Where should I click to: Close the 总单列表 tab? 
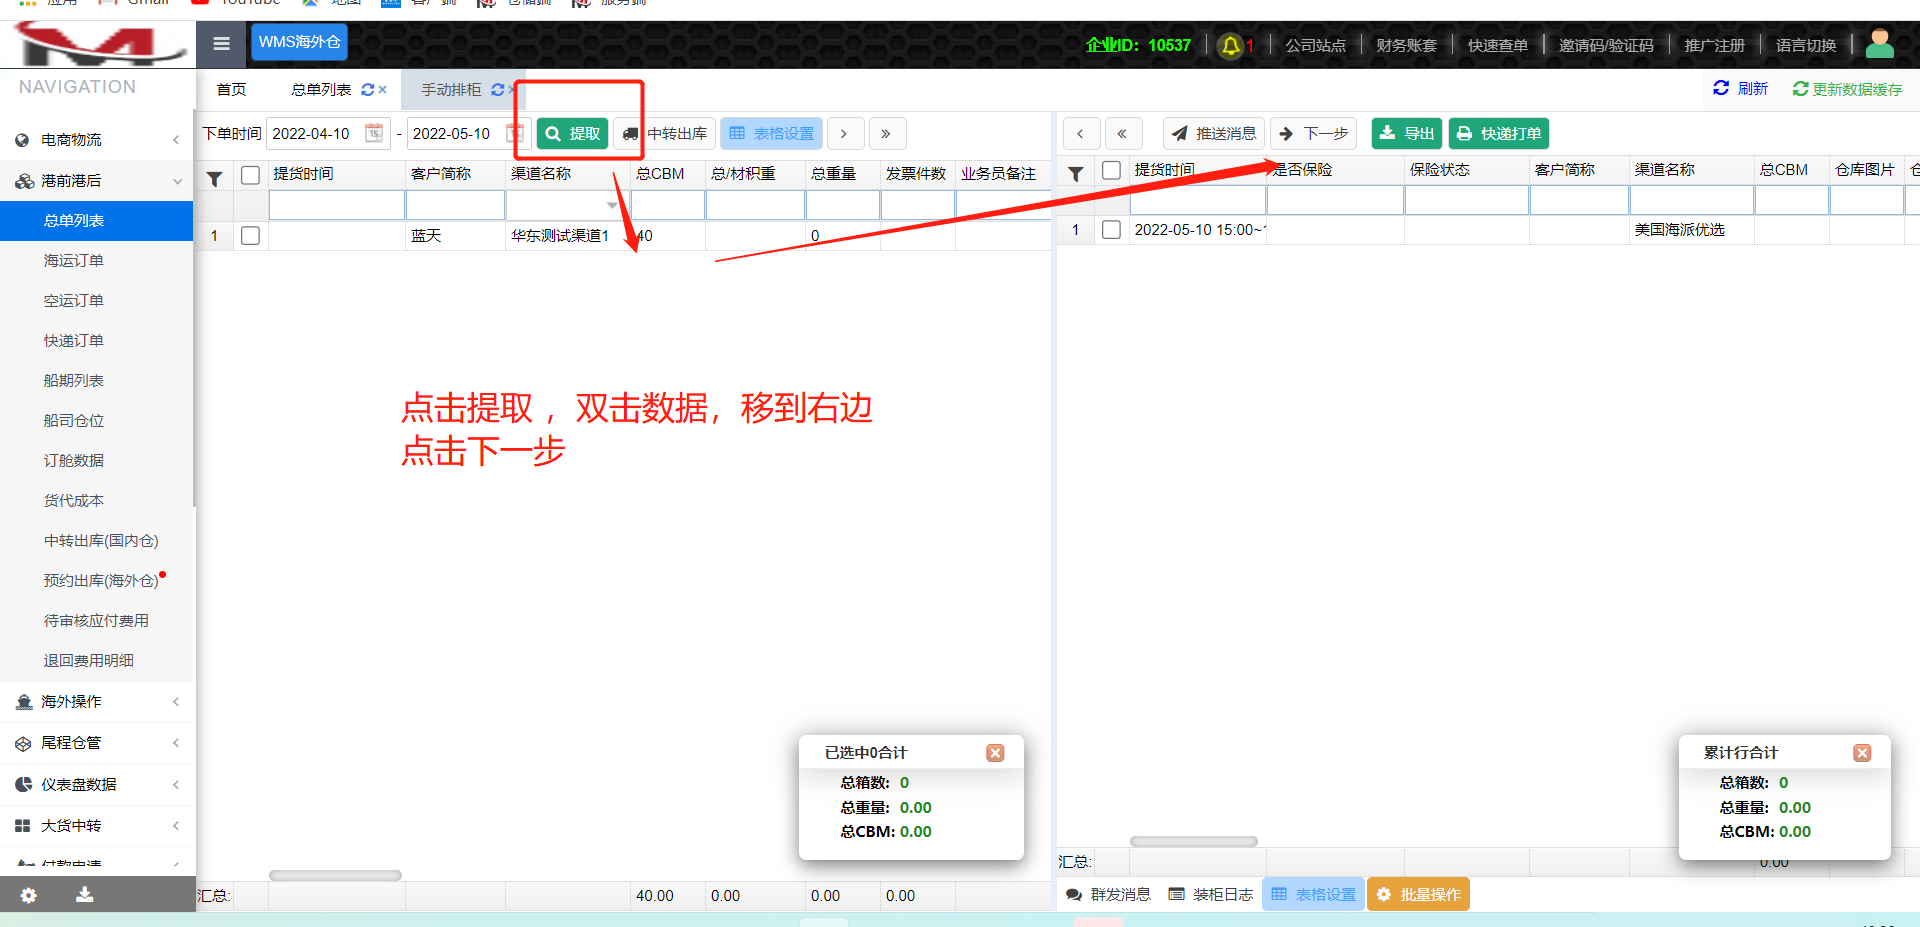(x=382, y=90)
